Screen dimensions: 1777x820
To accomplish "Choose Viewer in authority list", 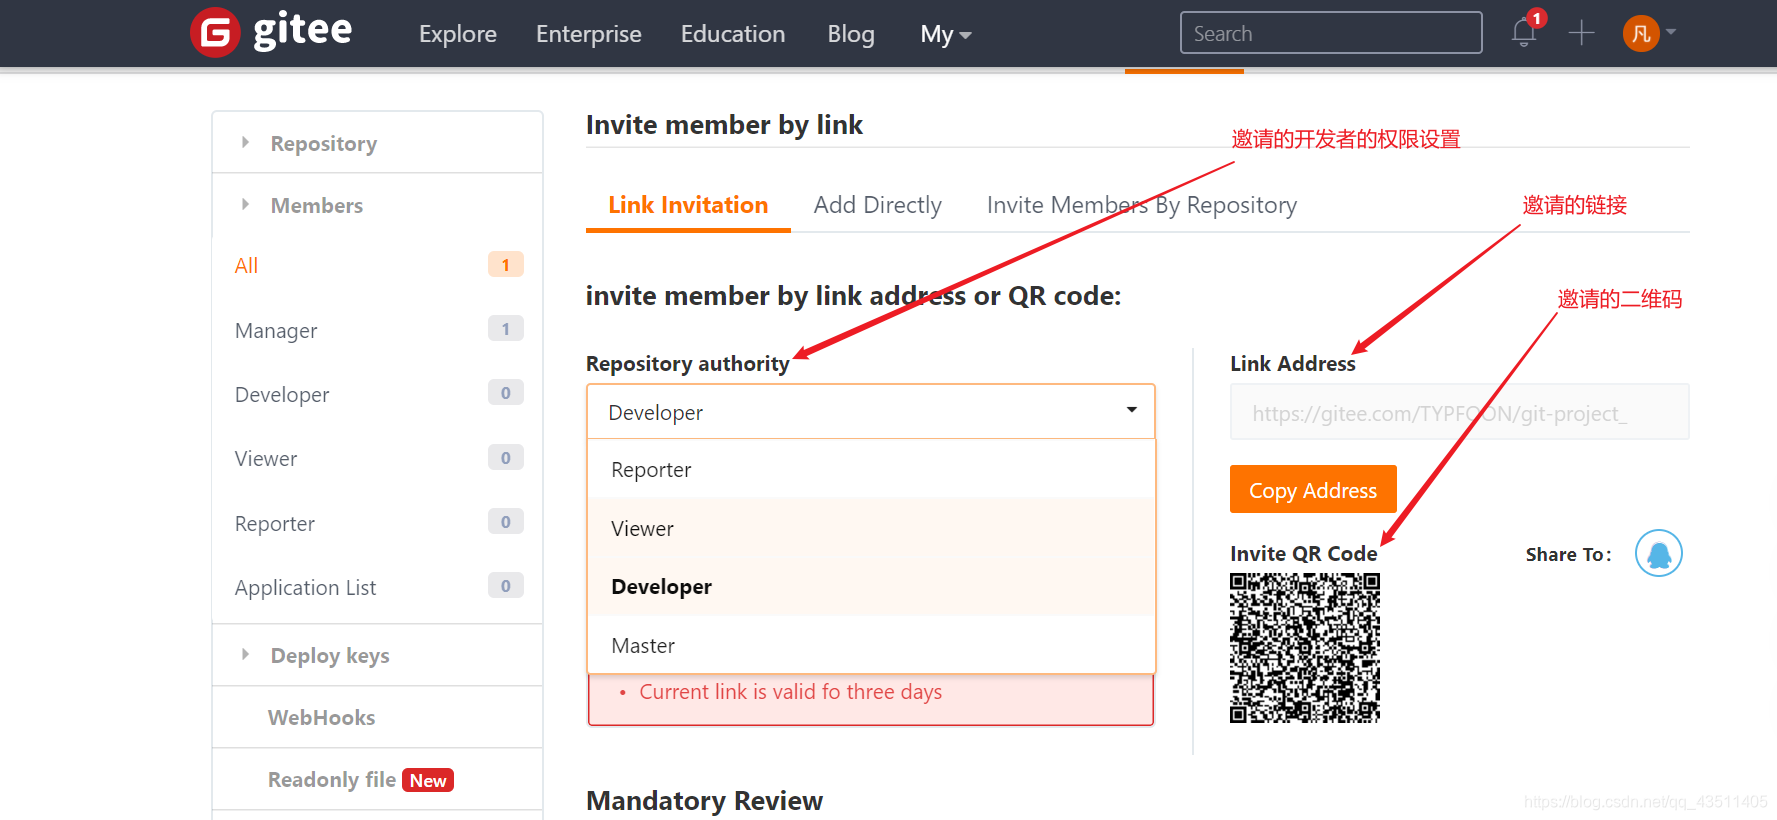I will pyautogui.click(x=871, y=528).
